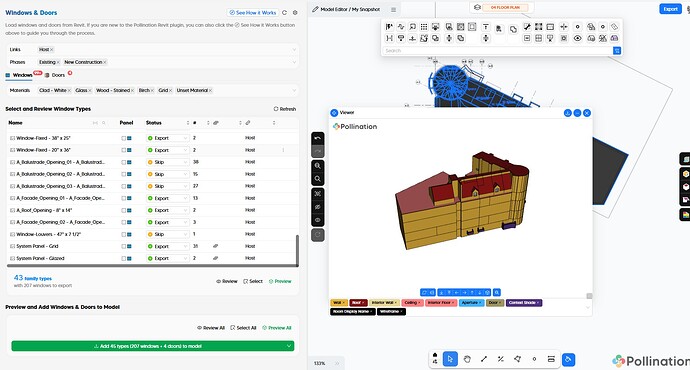Click the text T icon in command palette

click(485, 27)
